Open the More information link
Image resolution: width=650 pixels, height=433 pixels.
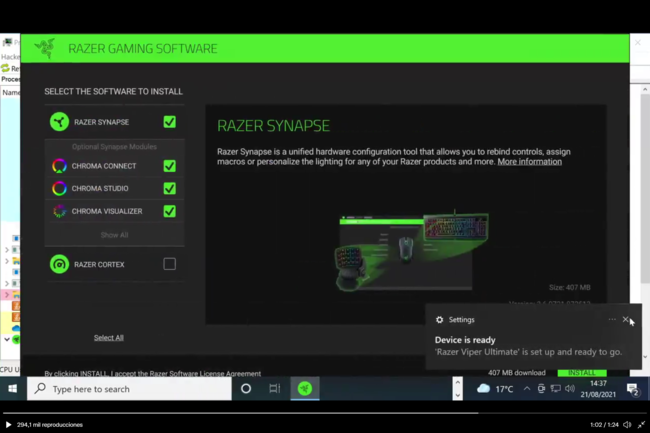[529, 162]
